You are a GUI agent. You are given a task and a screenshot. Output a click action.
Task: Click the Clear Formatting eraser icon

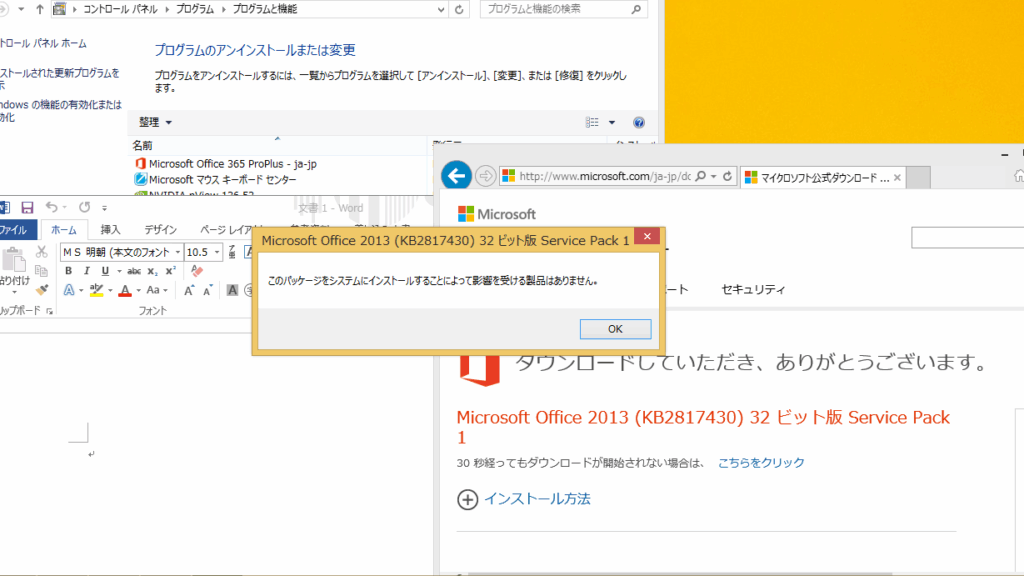(x=197, y=271)
